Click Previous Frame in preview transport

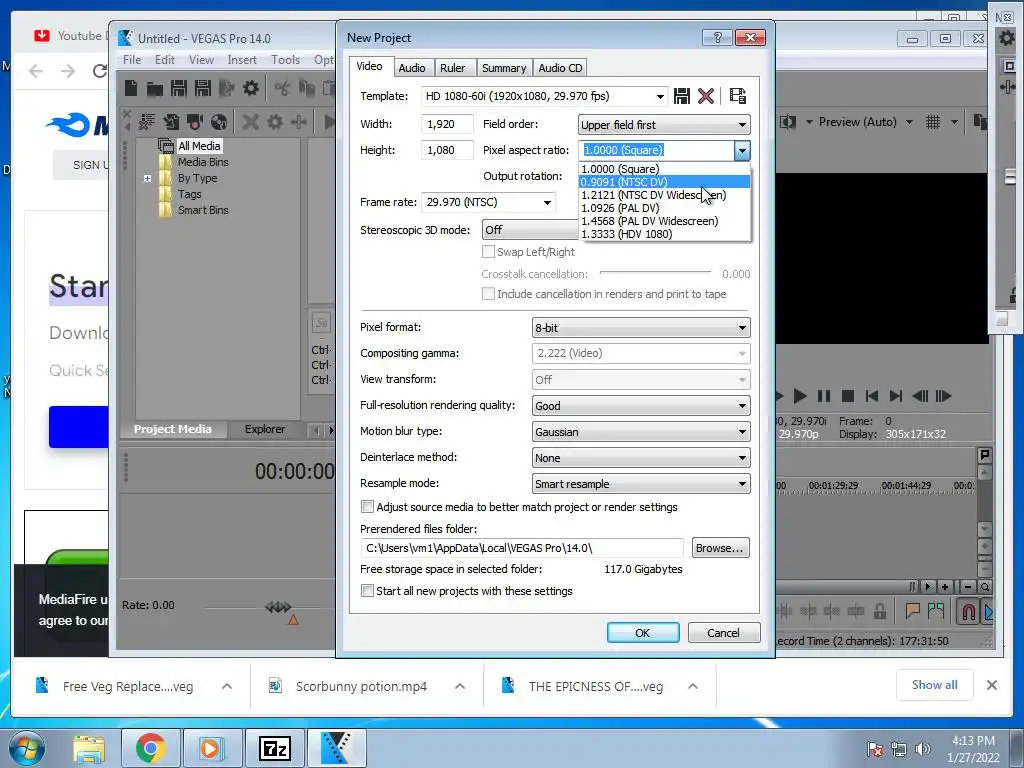(920, 396)
